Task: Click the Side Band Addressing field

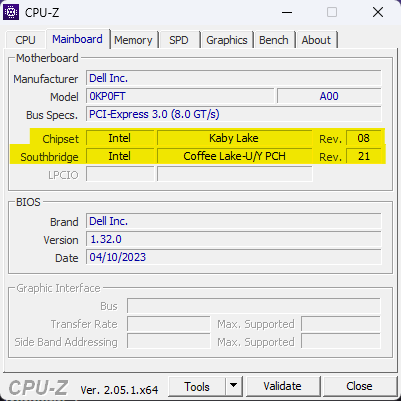Action: (169, 342)
